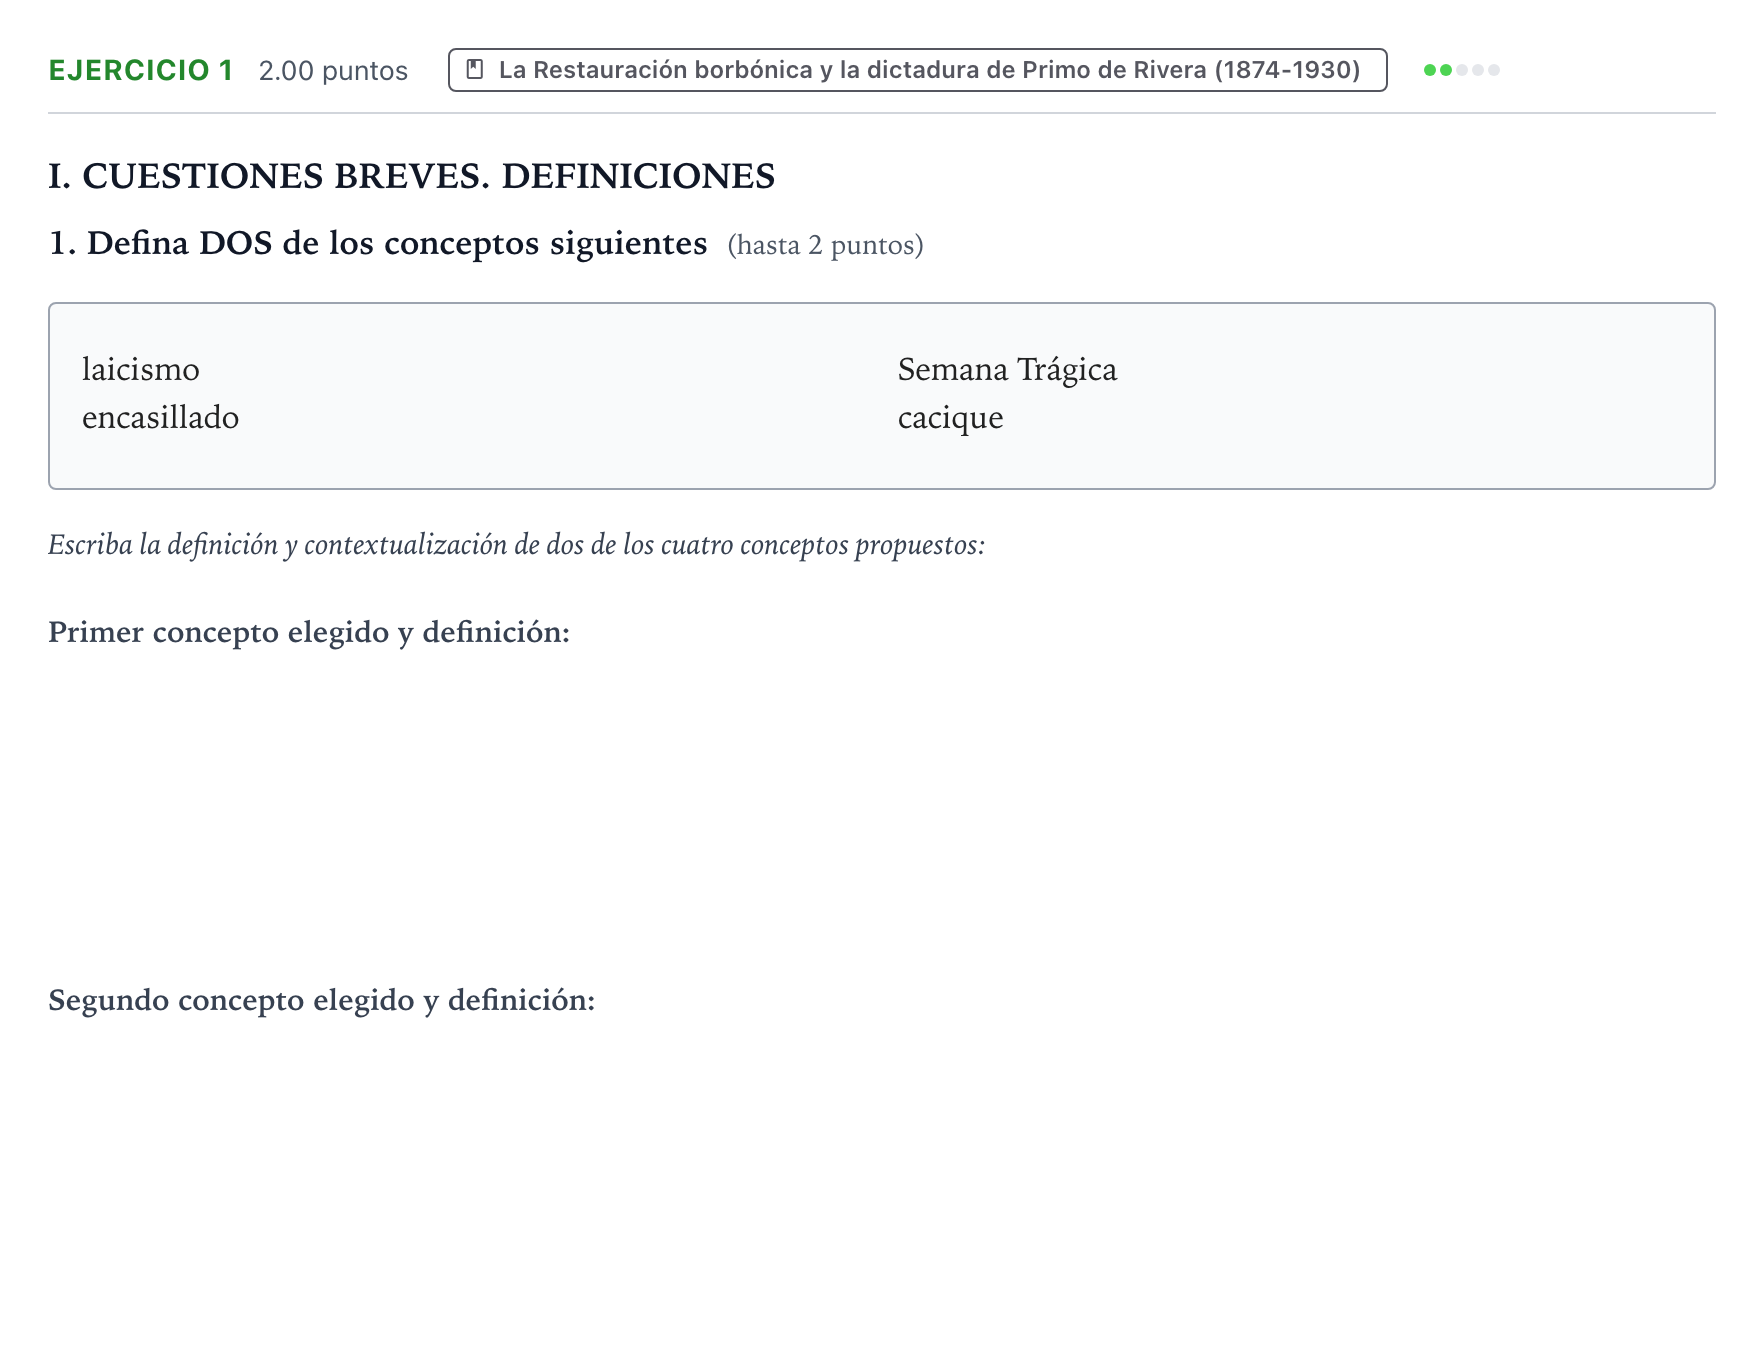Click the first green difficulty dot
1764x1366 pixels.
[1430, 70]
